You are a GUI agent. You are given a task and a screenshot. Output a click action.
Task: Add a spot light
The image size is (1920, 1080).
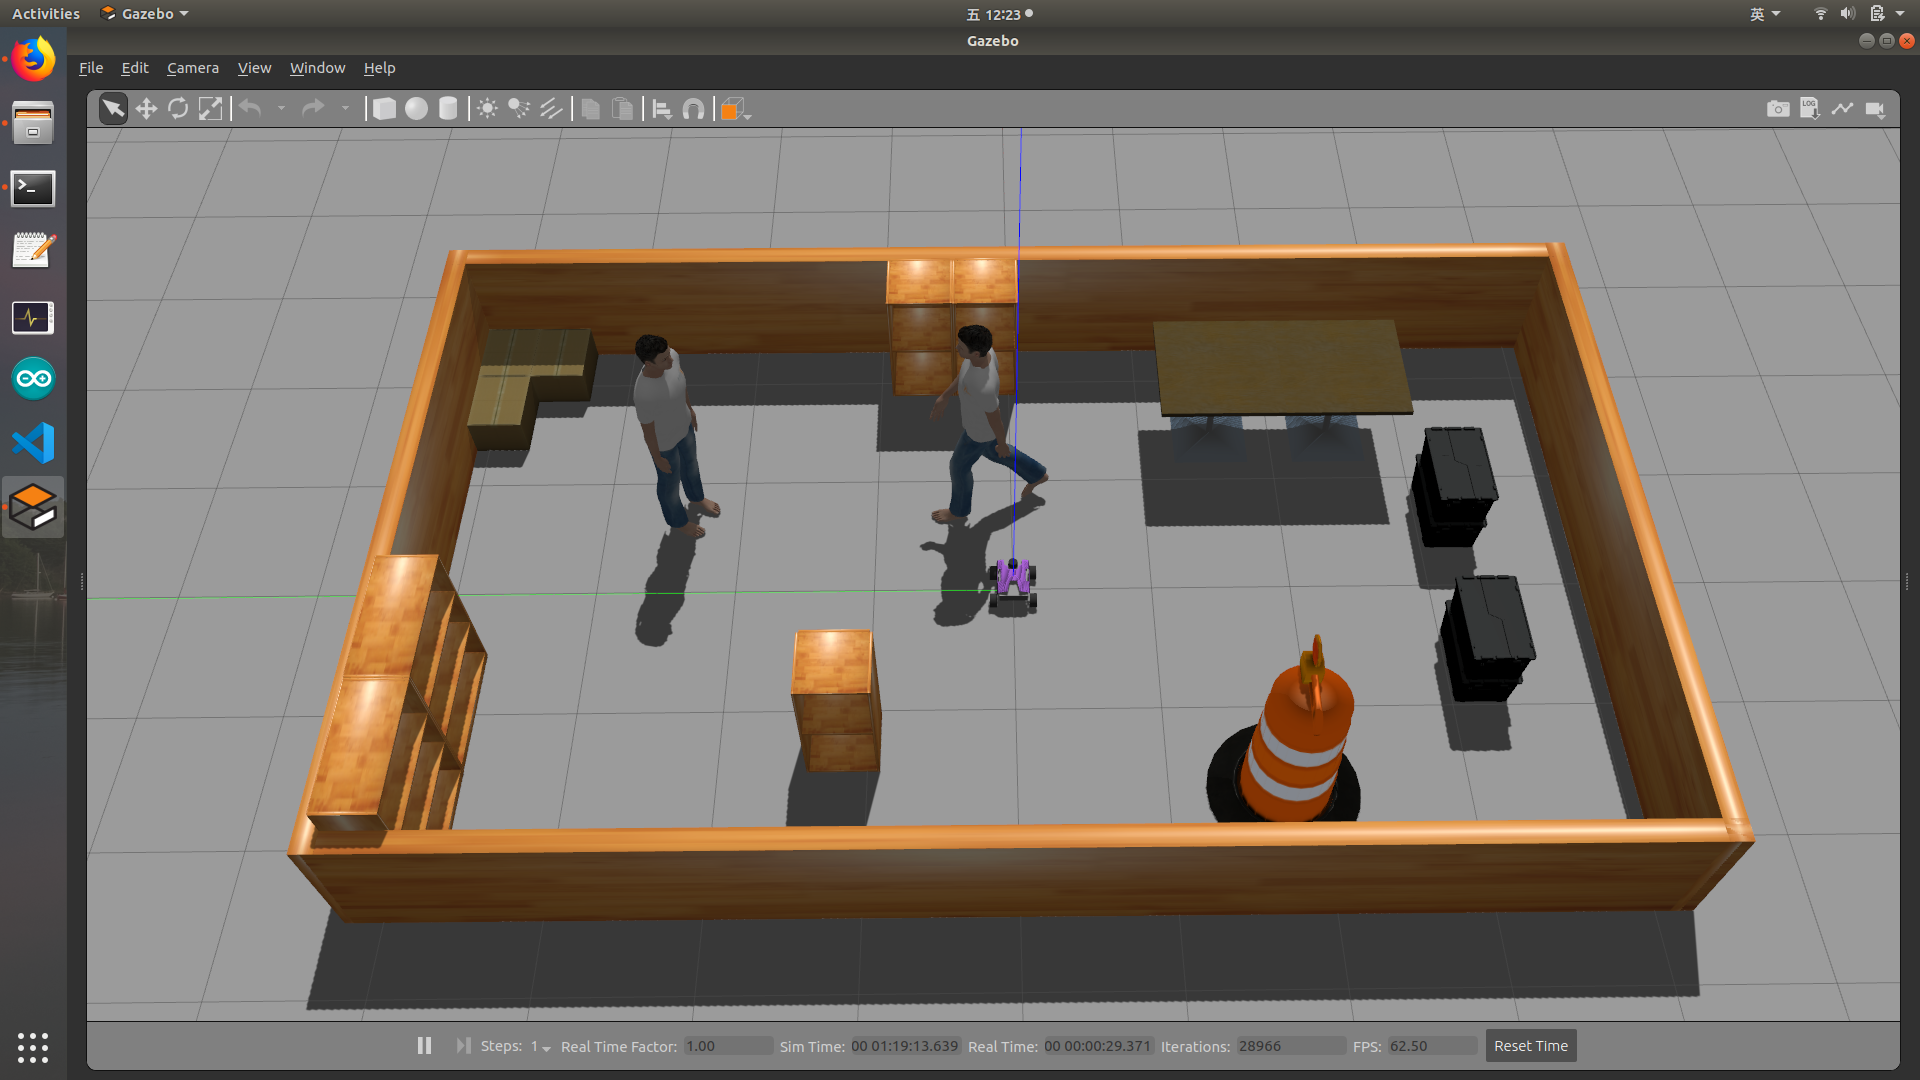coord(519,109)
